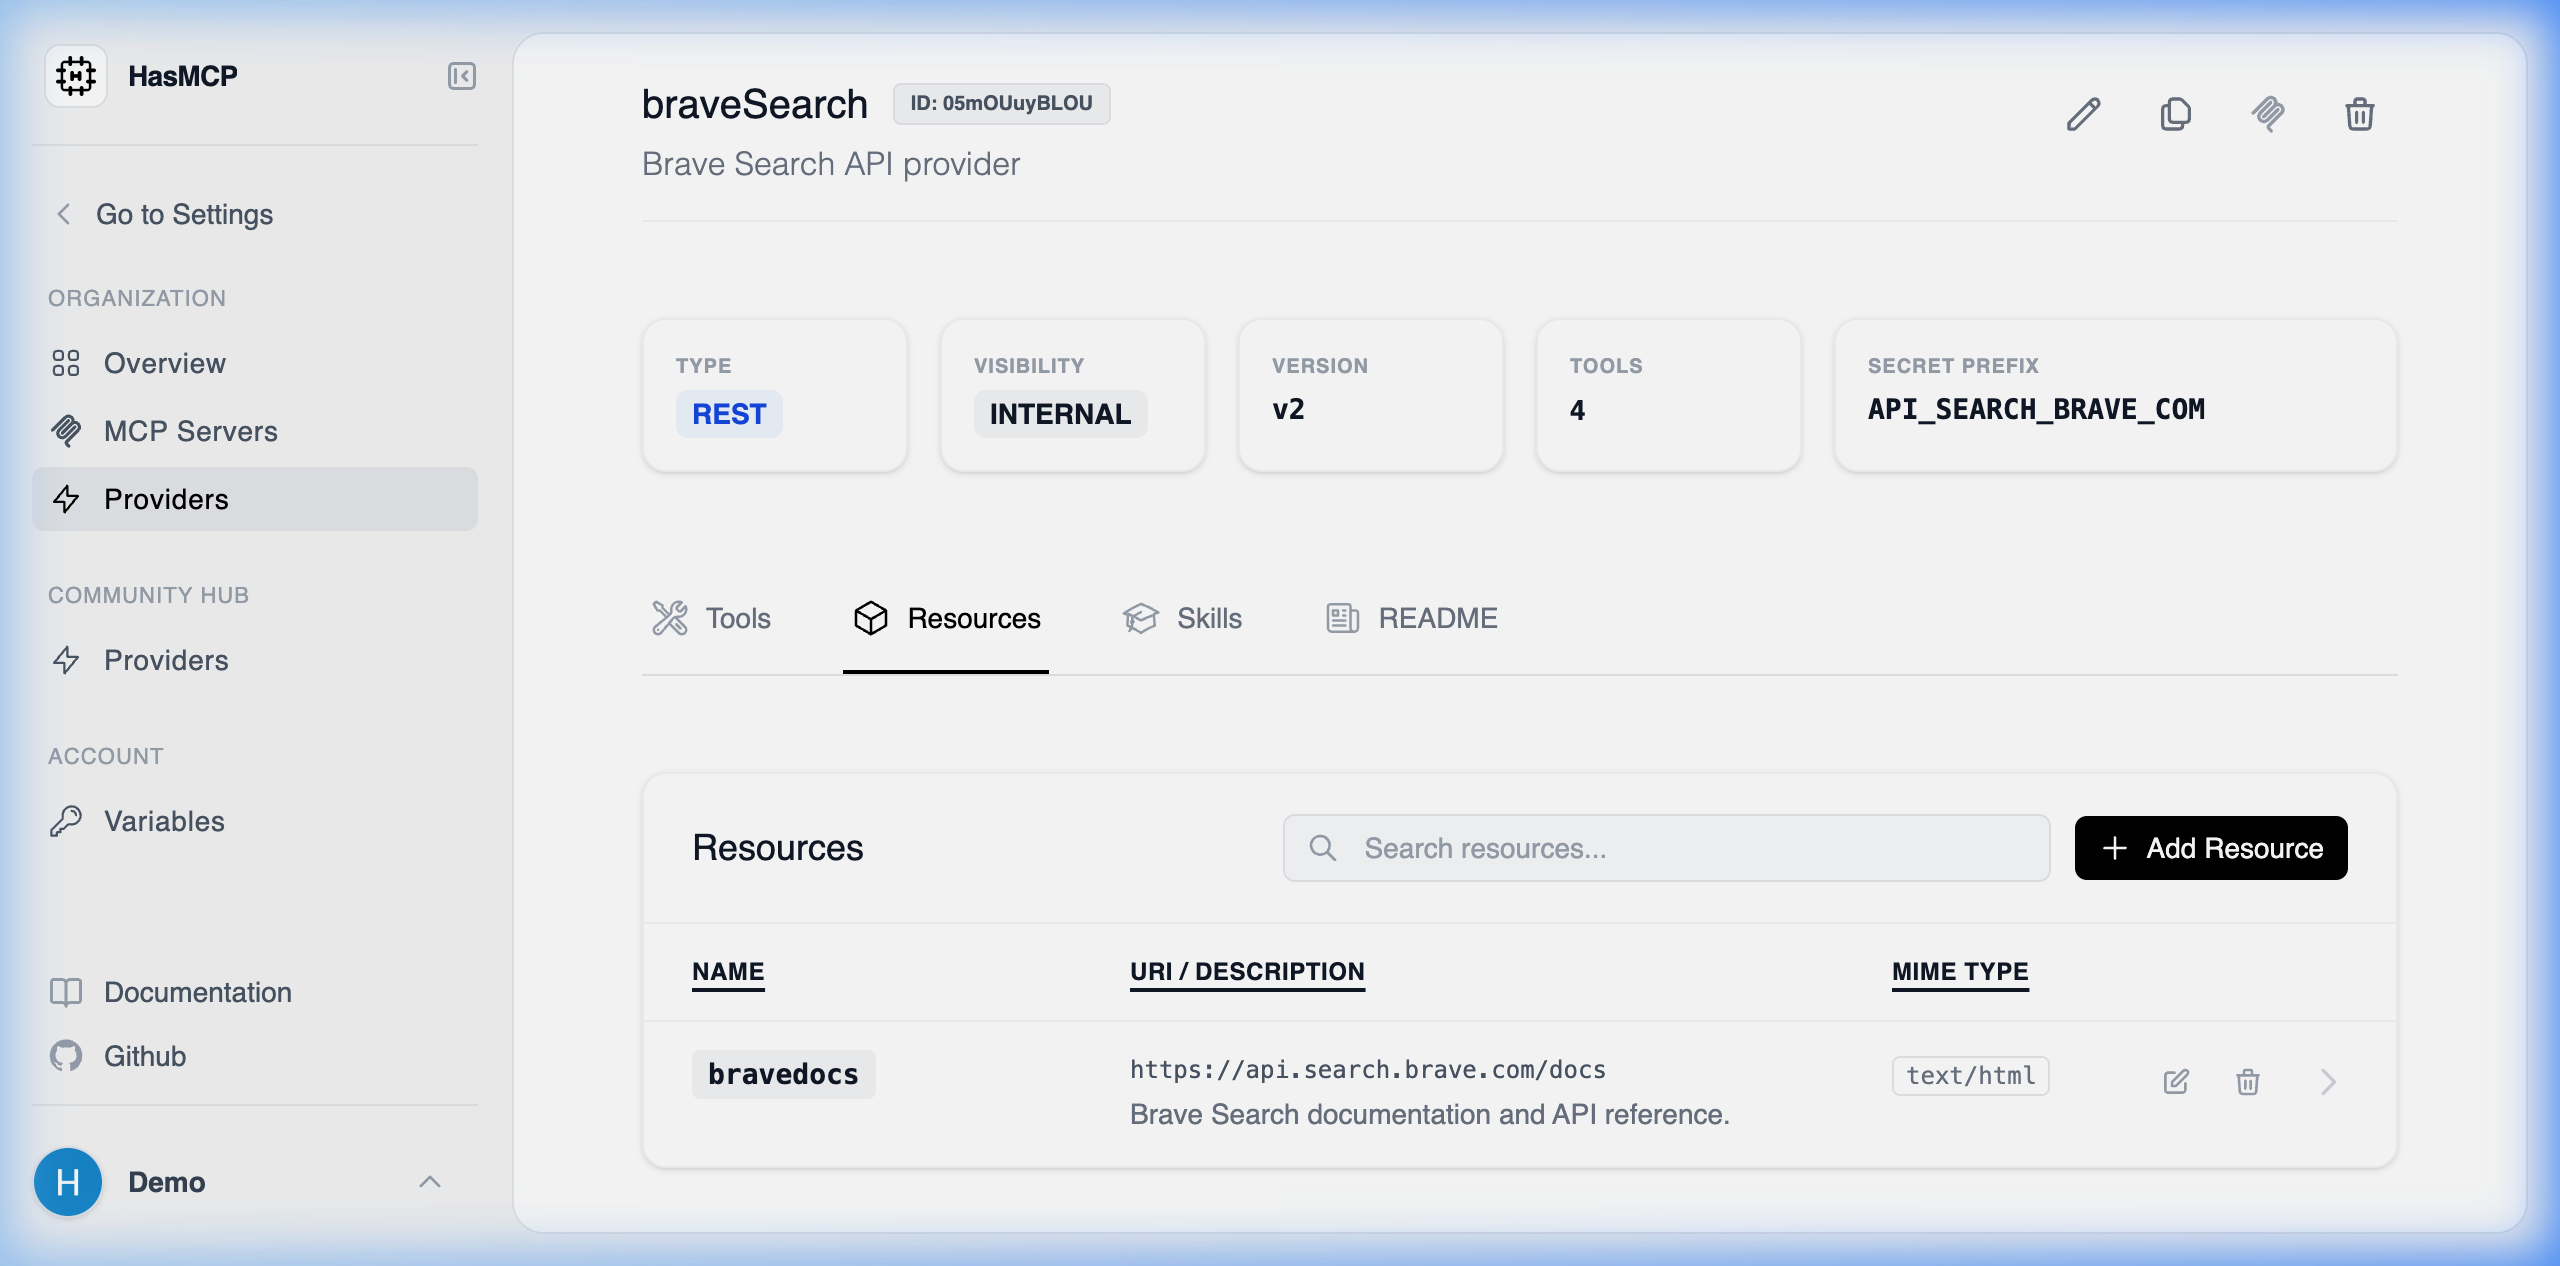Image resolution: width=2560 pixels, height=1266 pixels.
Task: Click the Add Resource button
Action: [2210, 848]
